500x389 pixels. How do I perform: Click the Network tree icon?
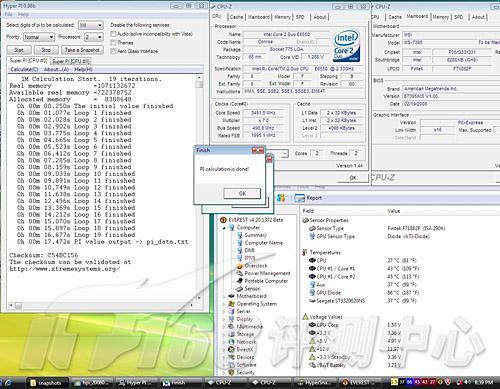[231, 342]
